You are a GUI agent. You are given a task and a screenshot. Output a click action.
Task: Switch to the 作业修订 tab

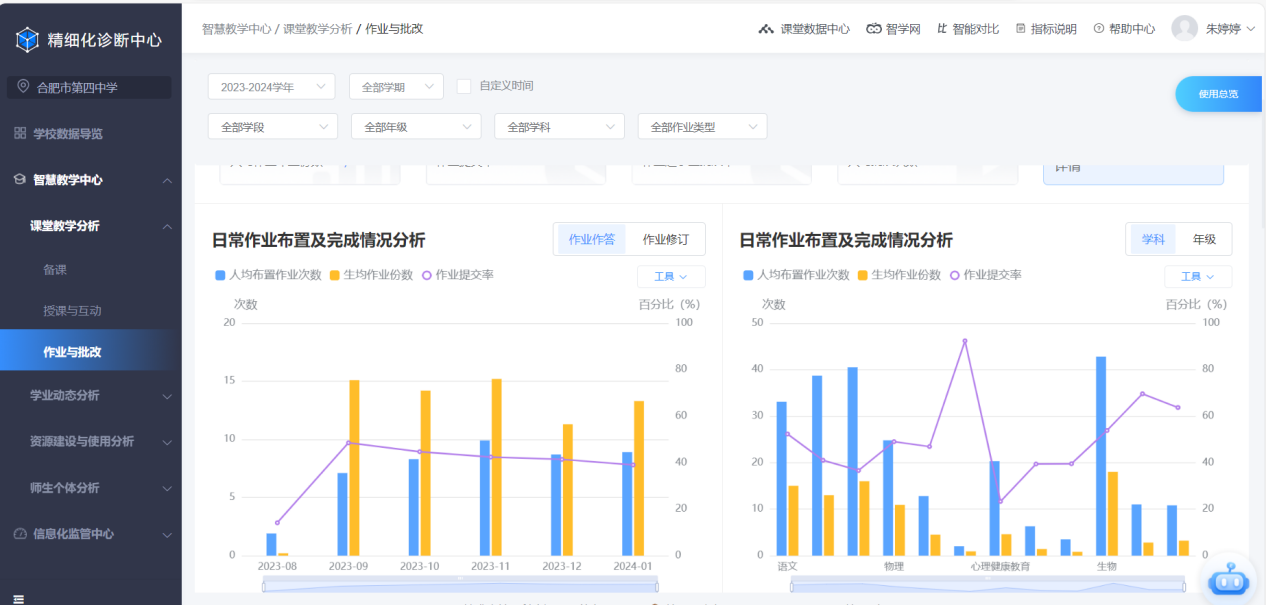click(x=665, y=239)
